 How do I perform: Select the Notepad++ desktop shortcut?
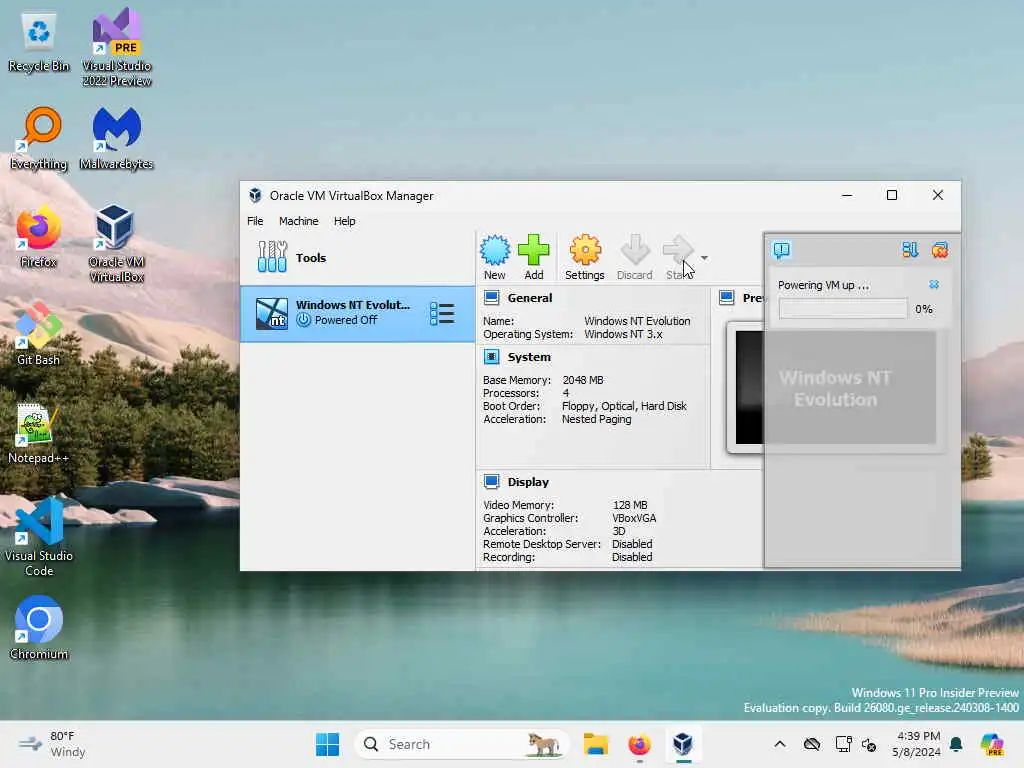pyautogui.click(x=39, y=434)
